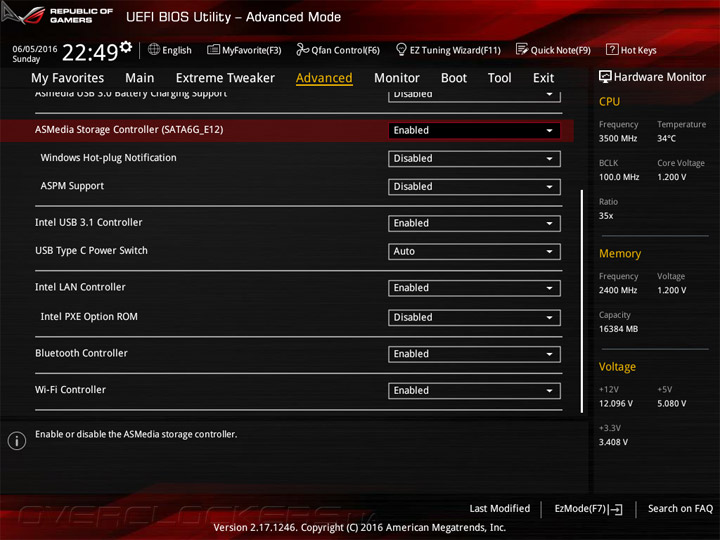Click BCLK value 100.0 MHz

[x=619, y=177]
